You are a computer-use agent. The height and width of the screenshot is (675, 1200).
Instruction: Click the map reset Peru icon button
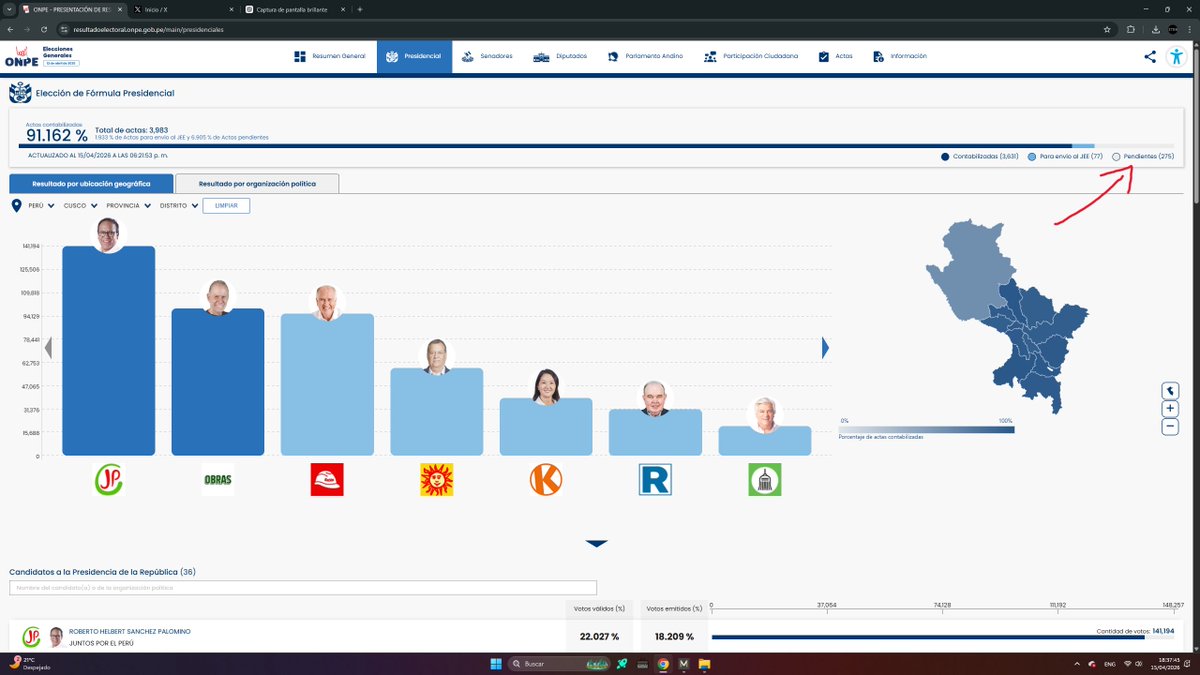pyautogui.click(x=1170, y=390)
